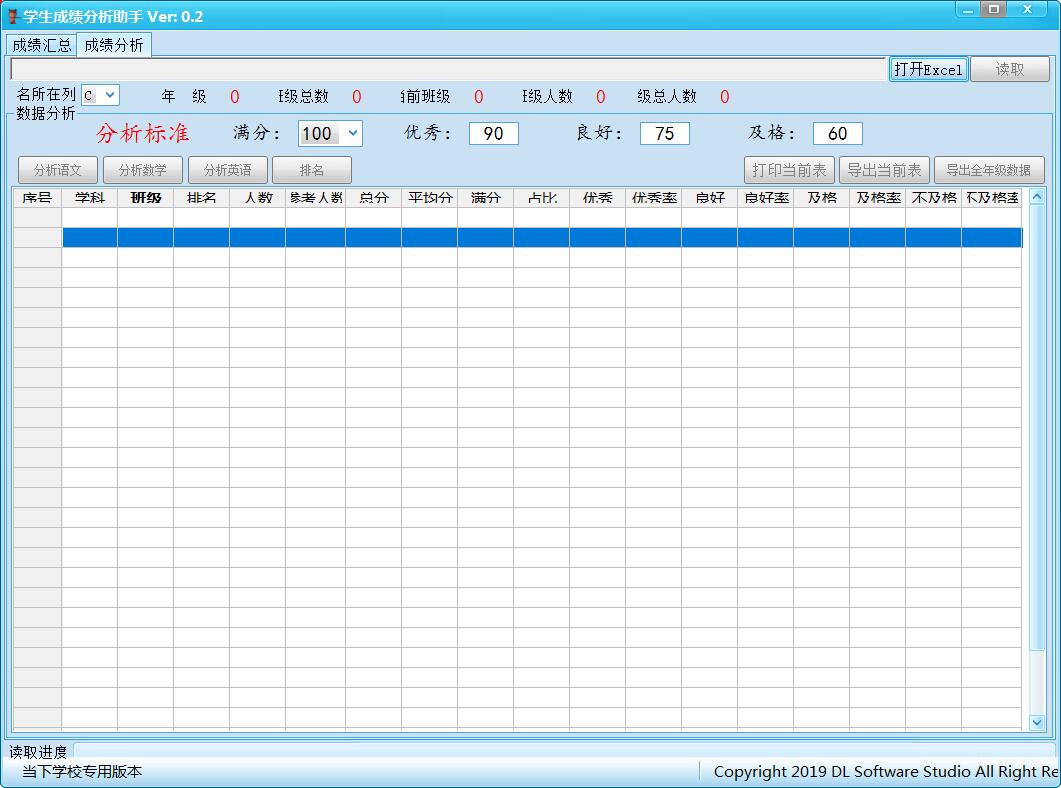Screen dimensions: 1061x788
Task: Click inside the 良好 score input field
Action: 664,133
